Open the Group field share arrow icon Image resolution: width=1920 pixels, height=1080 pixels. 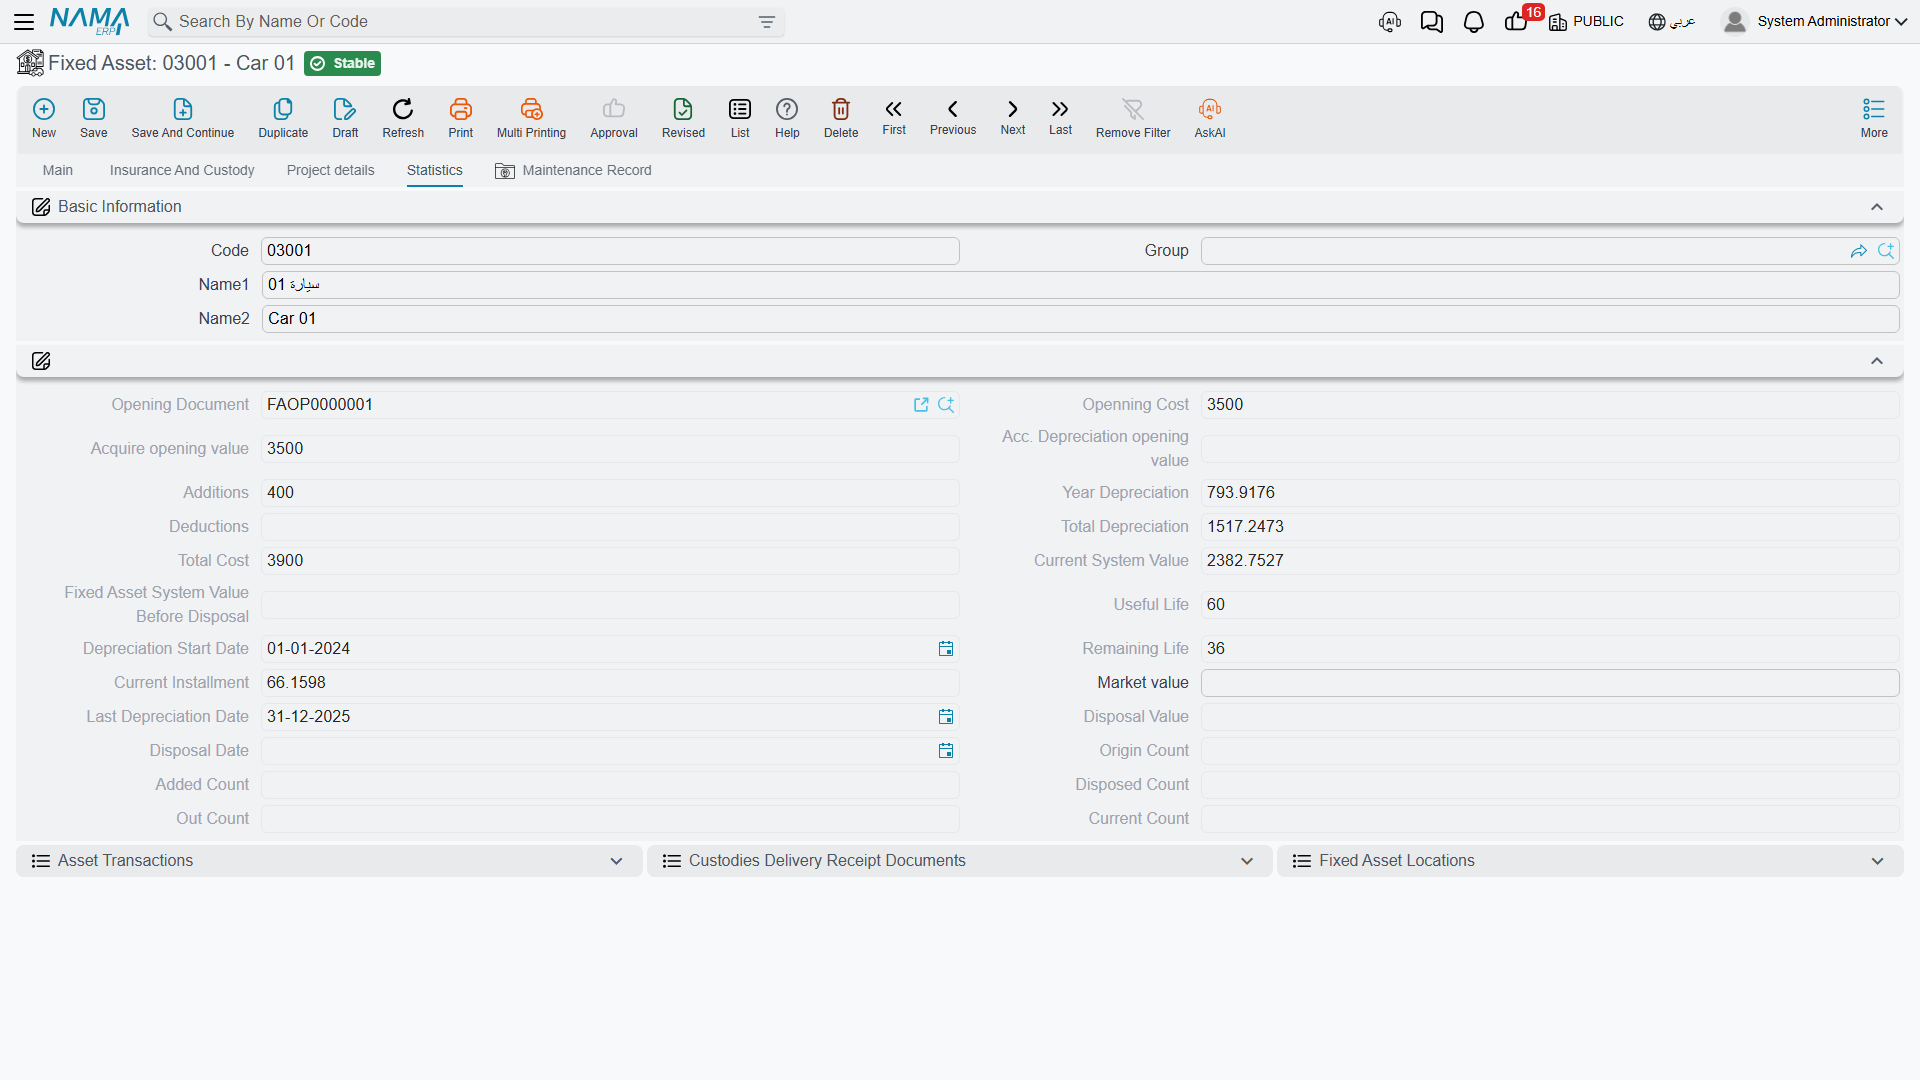coord(1859,251)
